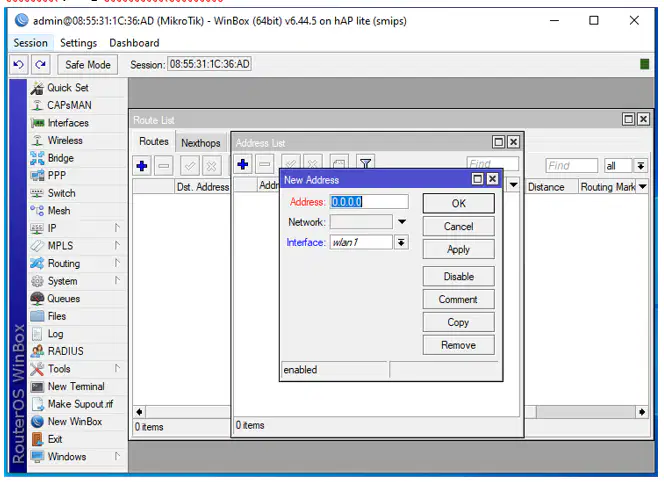Click Cancel in New Address dialog

point(459,227)
